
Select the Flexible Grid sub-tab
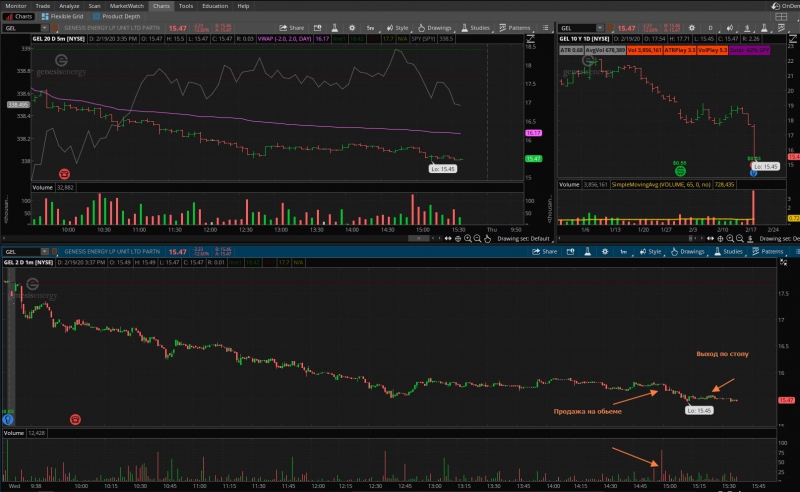[x=63, y=16]
